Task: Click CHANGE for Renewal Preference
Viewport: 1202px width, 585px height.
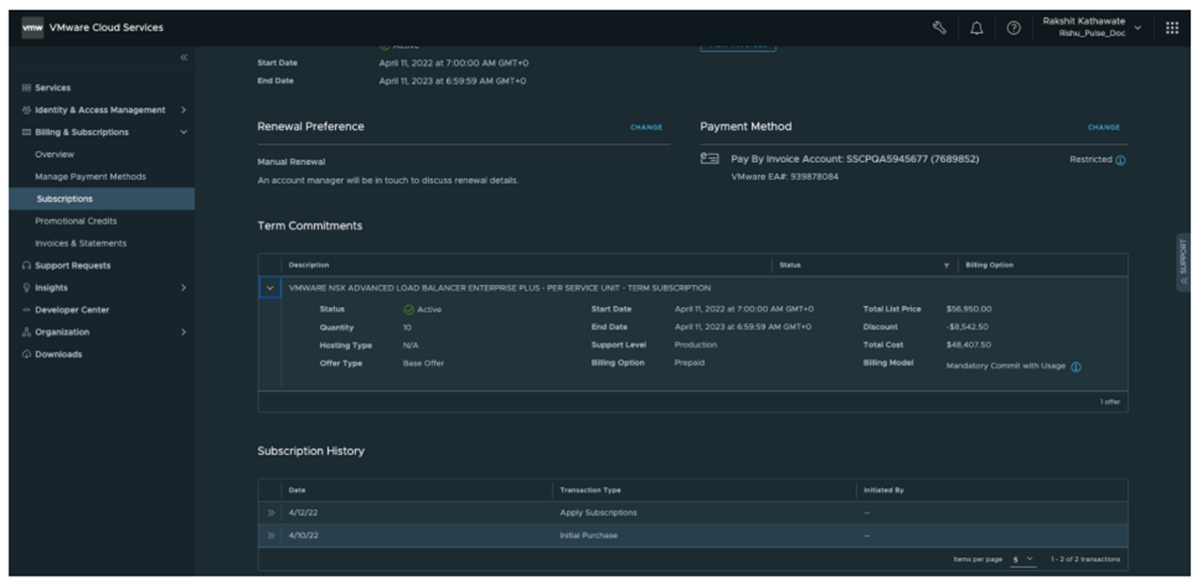Action: pos(645,127)
